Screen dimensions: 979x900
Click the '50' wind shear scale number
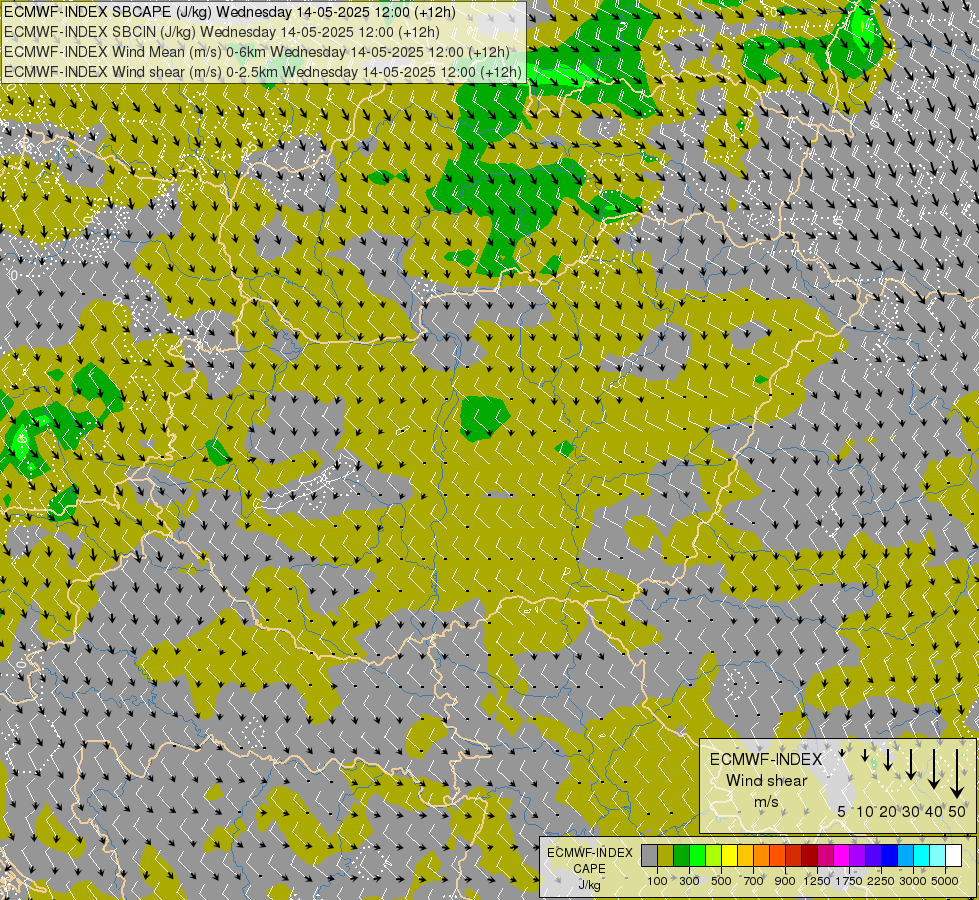pyautogui.click(x=957, y=812)
